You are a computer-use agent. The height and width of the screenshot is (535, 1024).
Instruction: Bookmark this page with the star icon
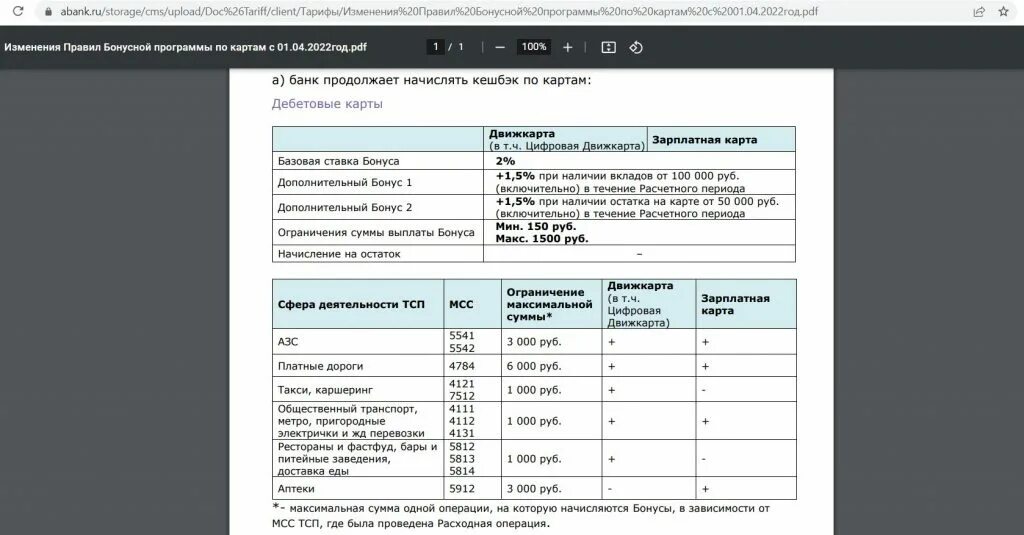(1004, 11)
